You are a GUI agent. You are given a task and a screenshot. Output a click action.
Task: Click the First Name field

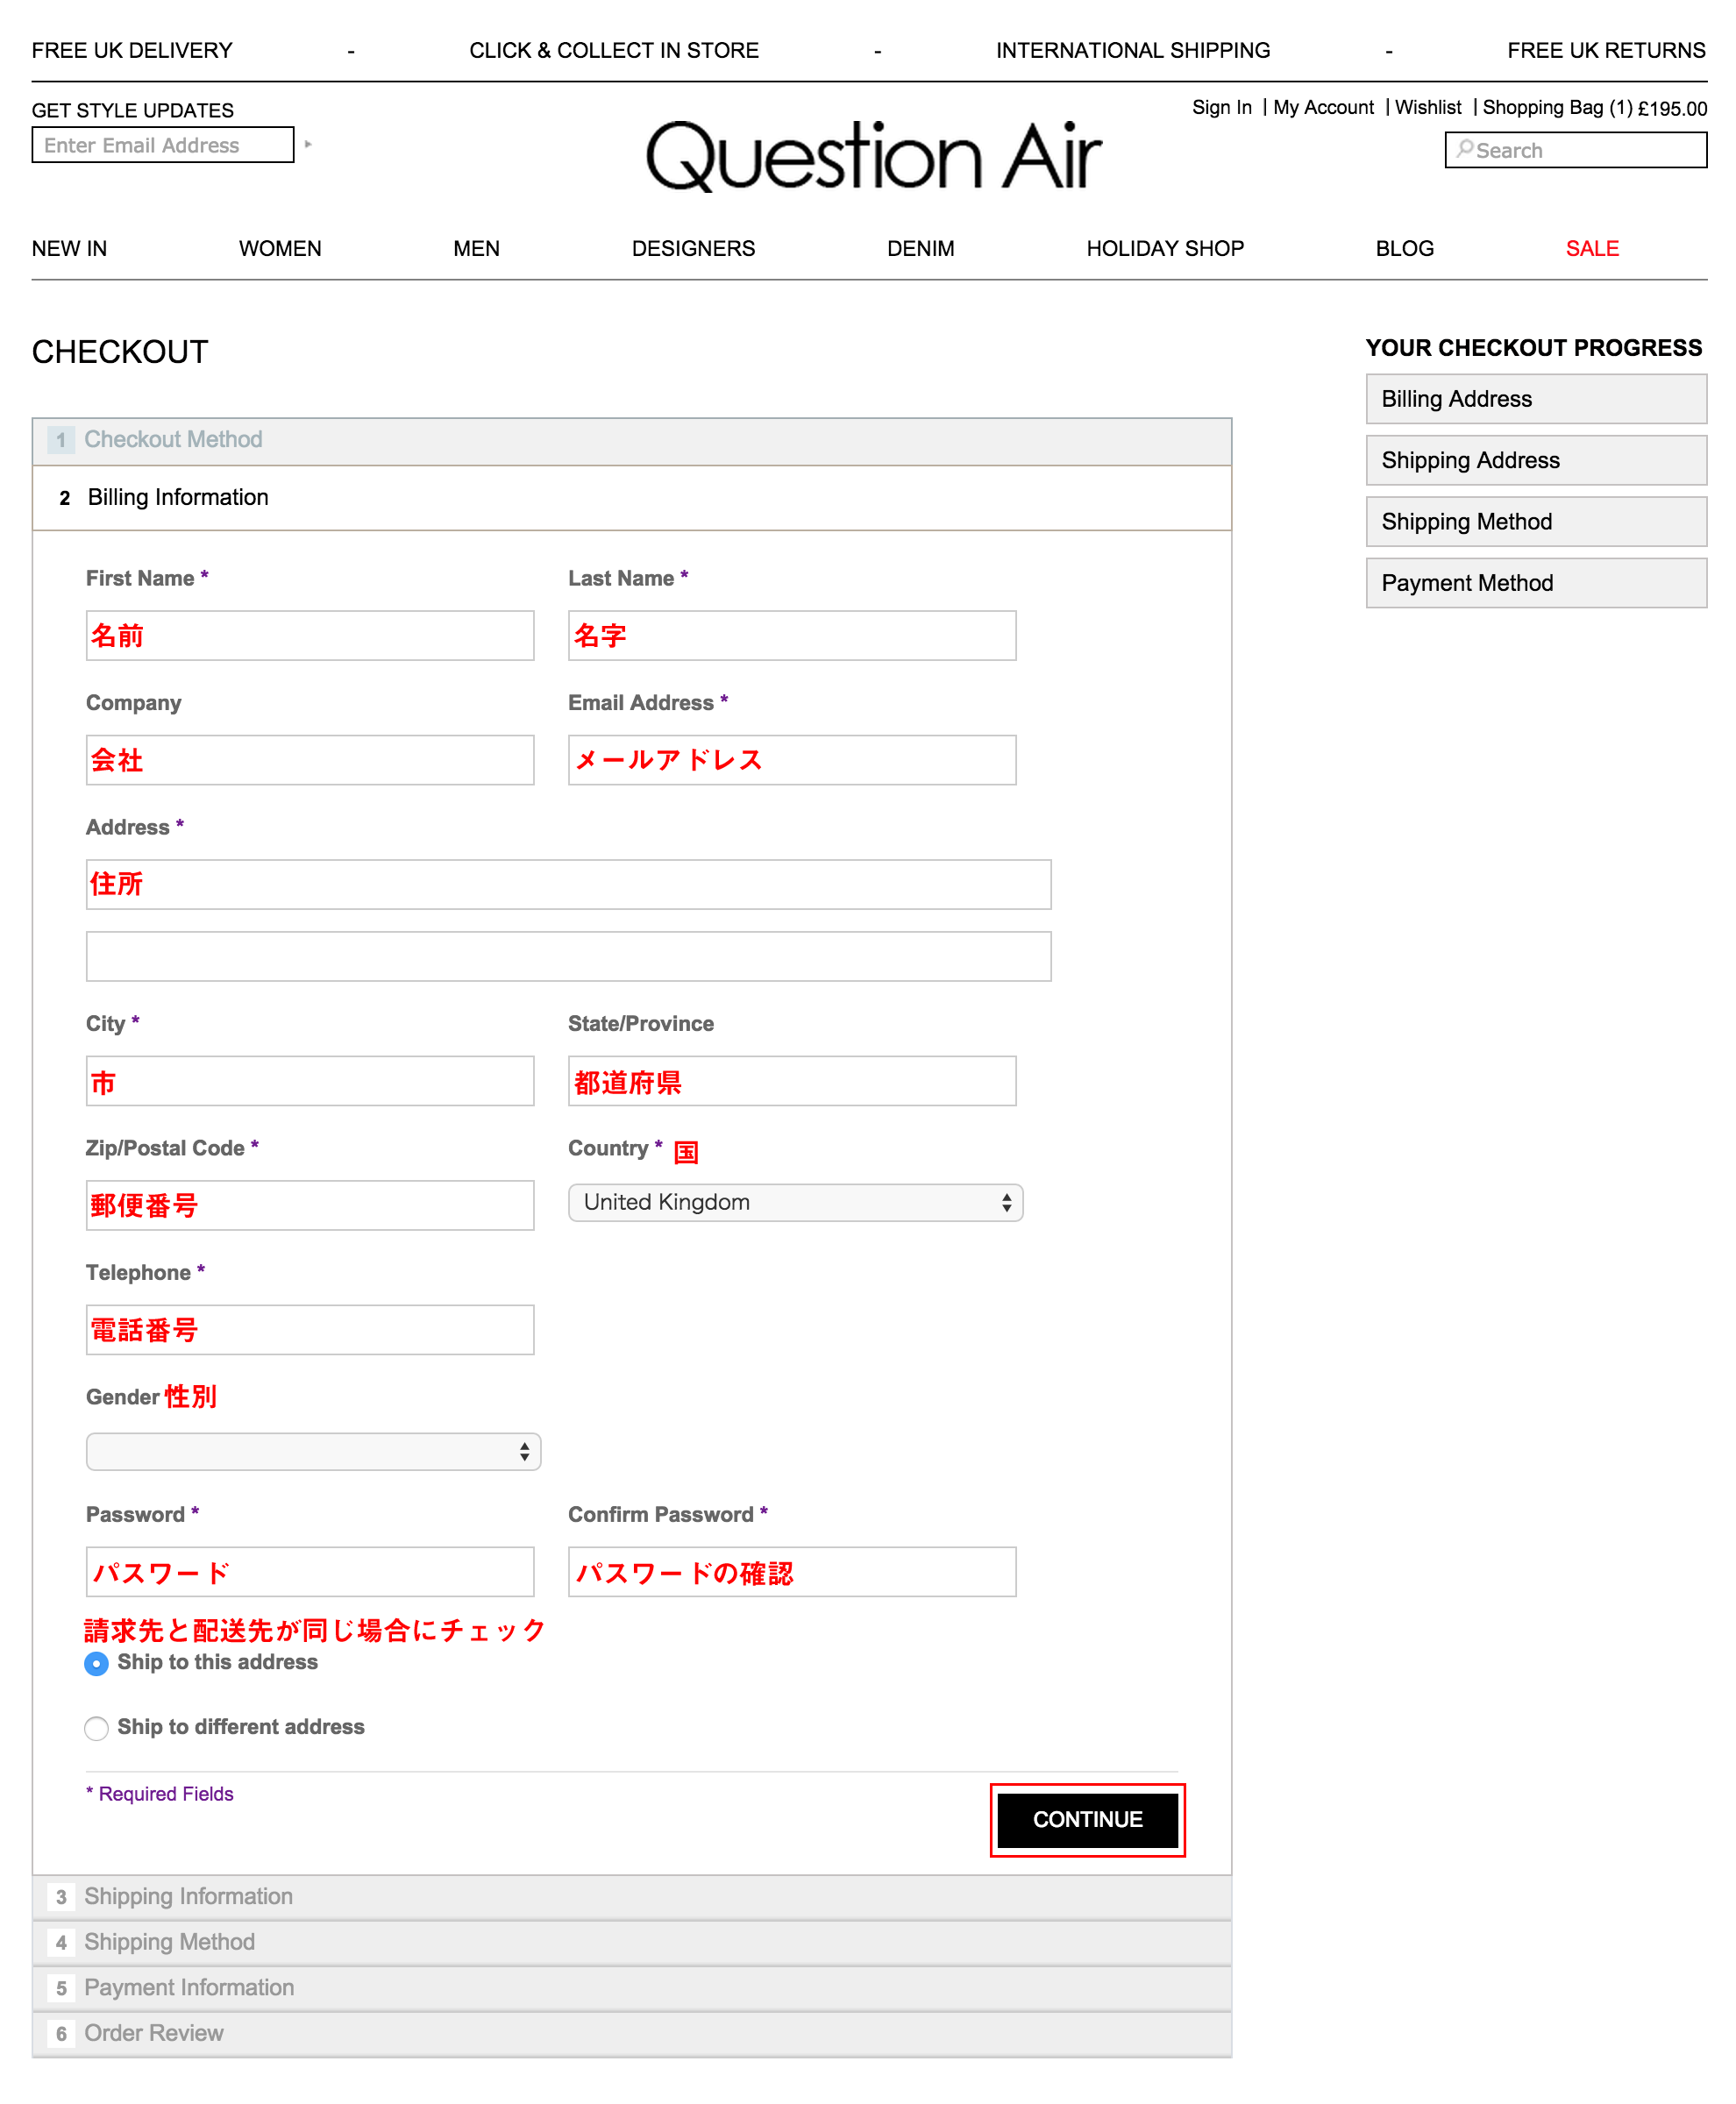tap(310, 635)
